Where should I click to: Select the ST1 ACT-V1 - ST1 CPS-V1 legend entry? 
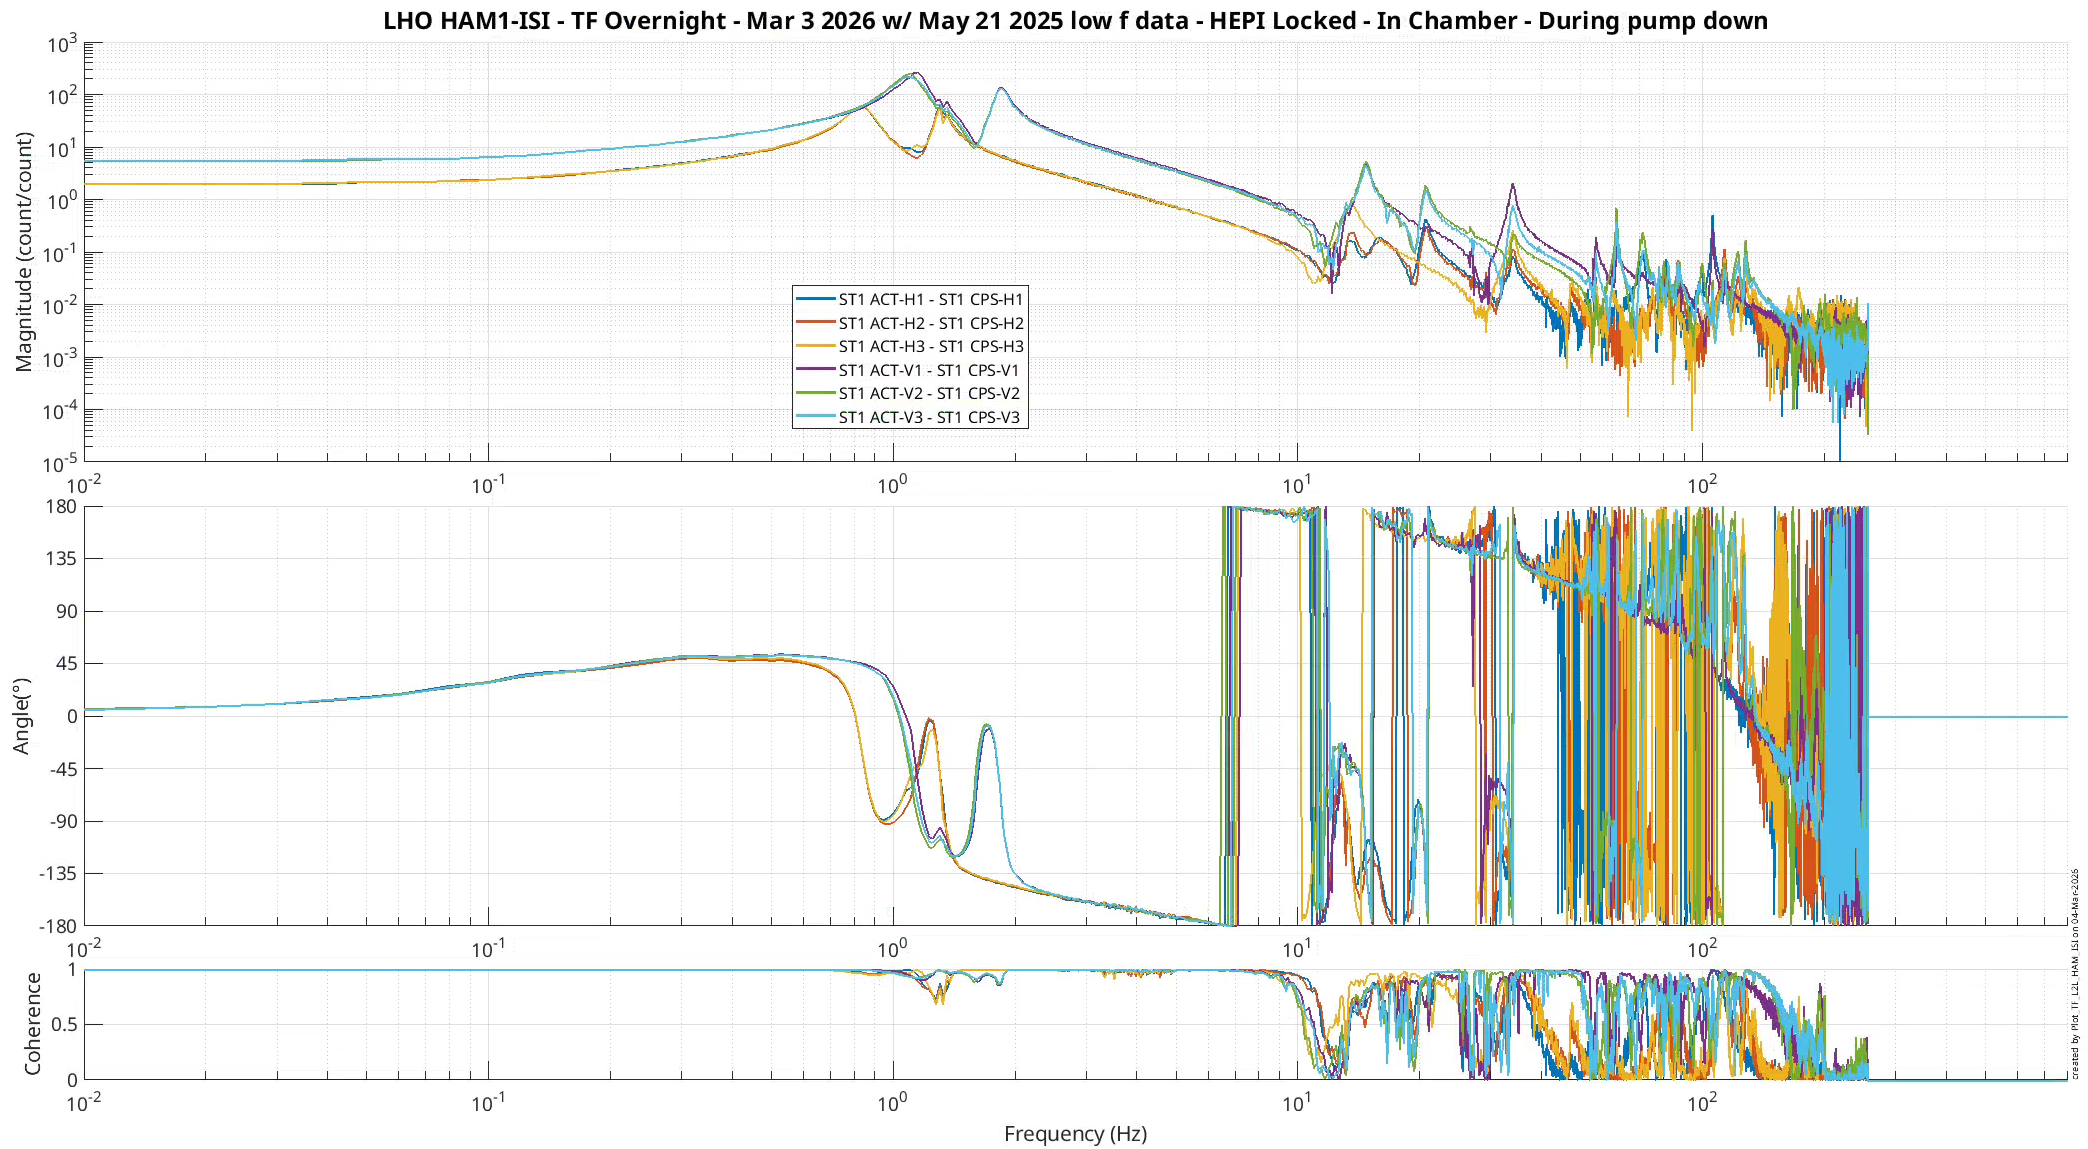pyautogui.click(x=928, y=370)
